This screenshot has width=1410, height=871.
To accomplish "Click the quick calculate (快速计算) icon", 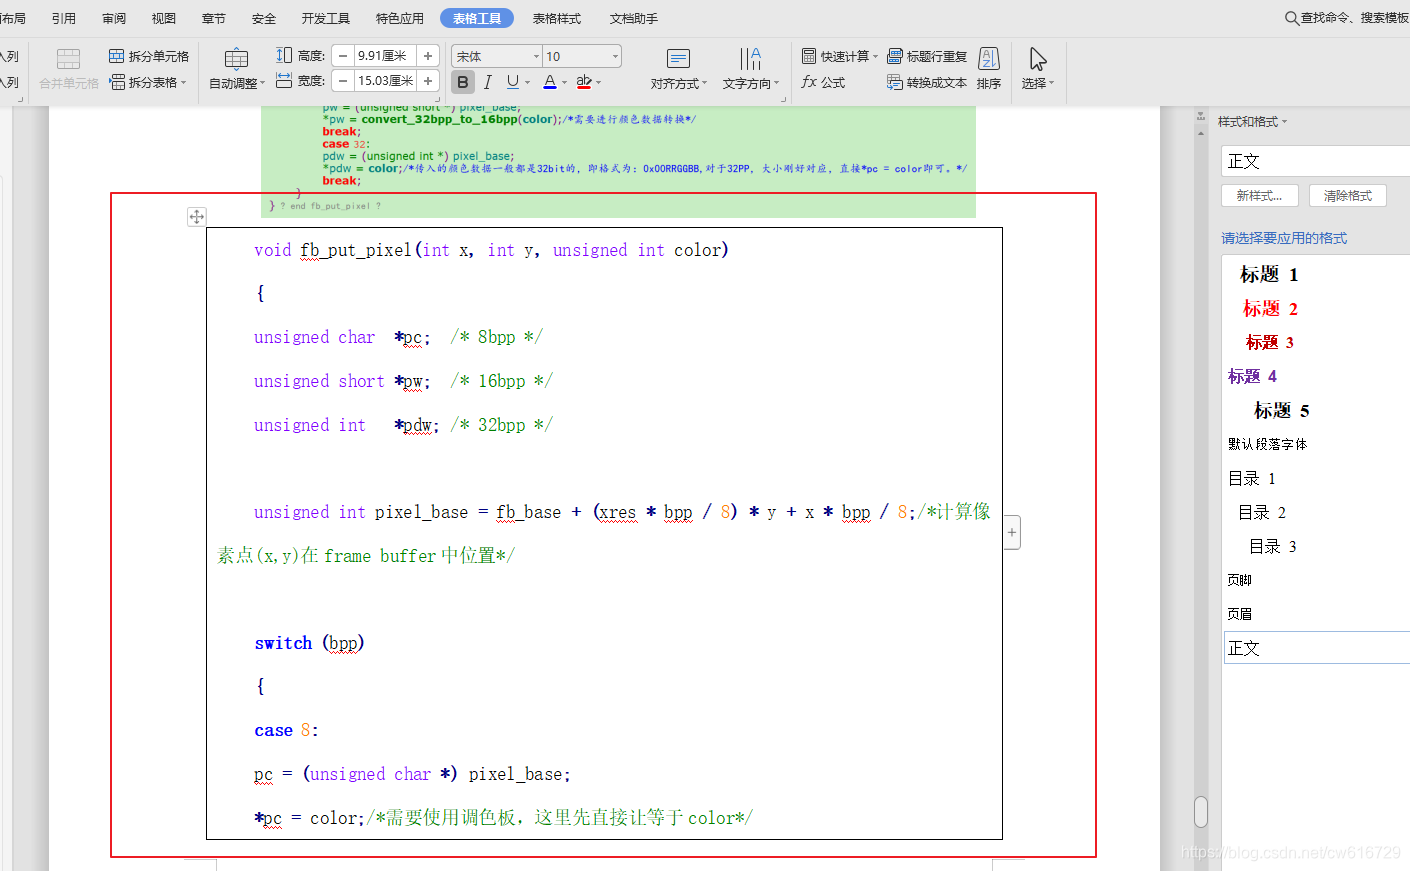I will [x=809, y=56].
